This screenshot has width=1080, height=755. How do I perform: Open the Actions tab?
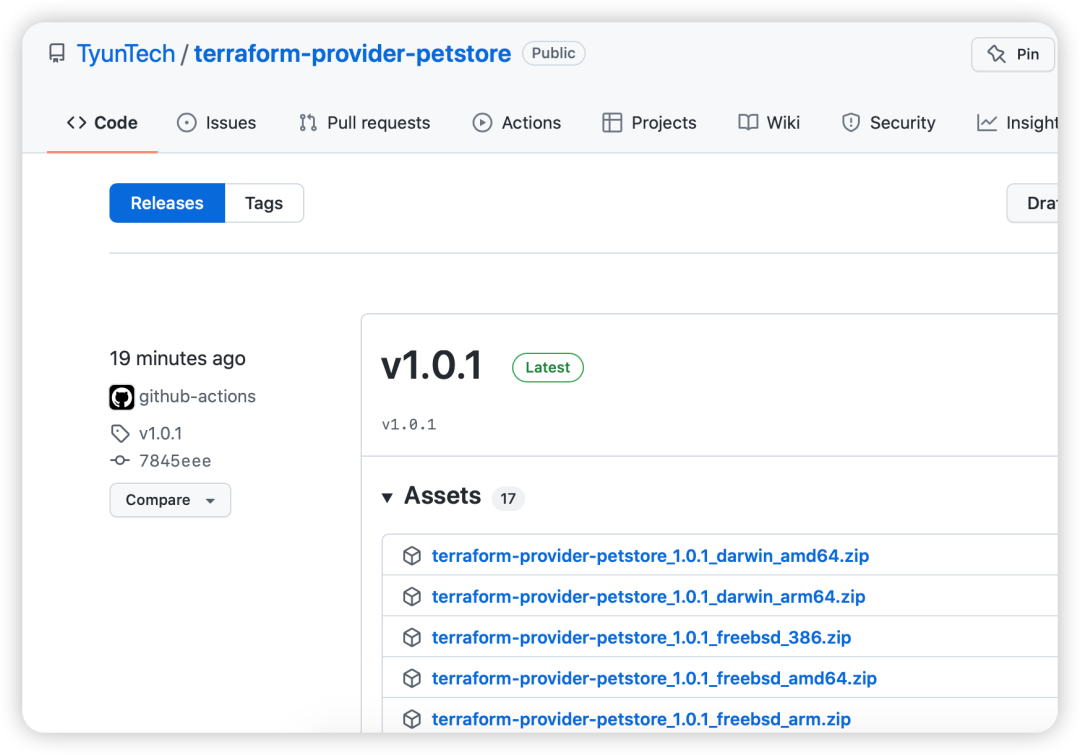pos(517,123)
